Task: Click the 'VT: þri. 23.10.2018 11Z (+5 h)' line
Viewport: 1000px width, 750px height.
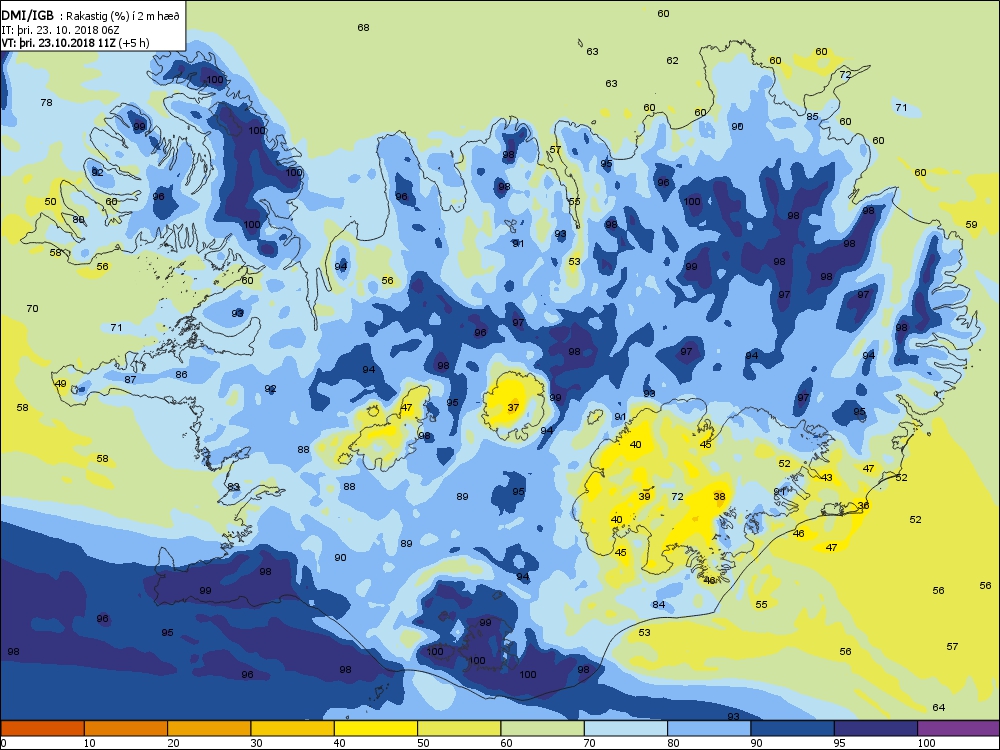Action: point(75,43)
